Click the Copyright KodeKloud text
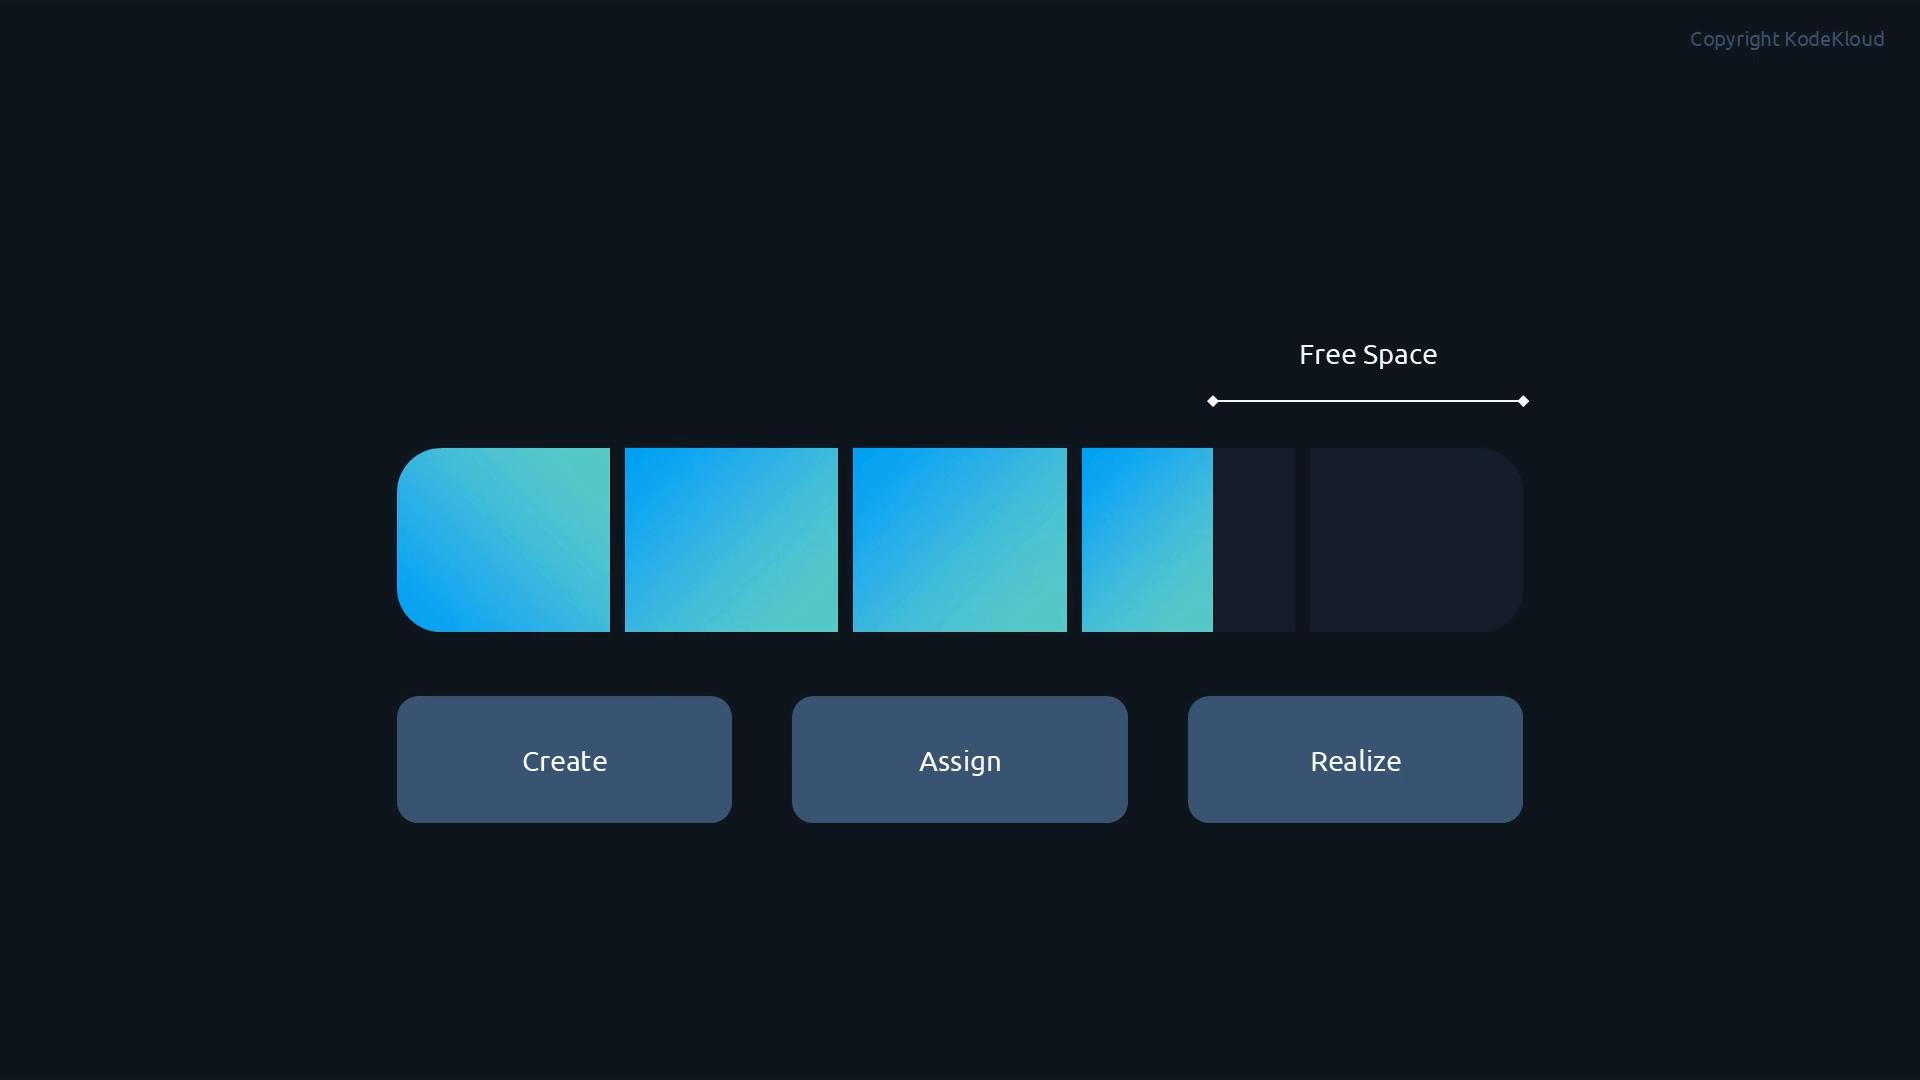This screenshot has height=1080, width=1920. tap(1787, 39)
